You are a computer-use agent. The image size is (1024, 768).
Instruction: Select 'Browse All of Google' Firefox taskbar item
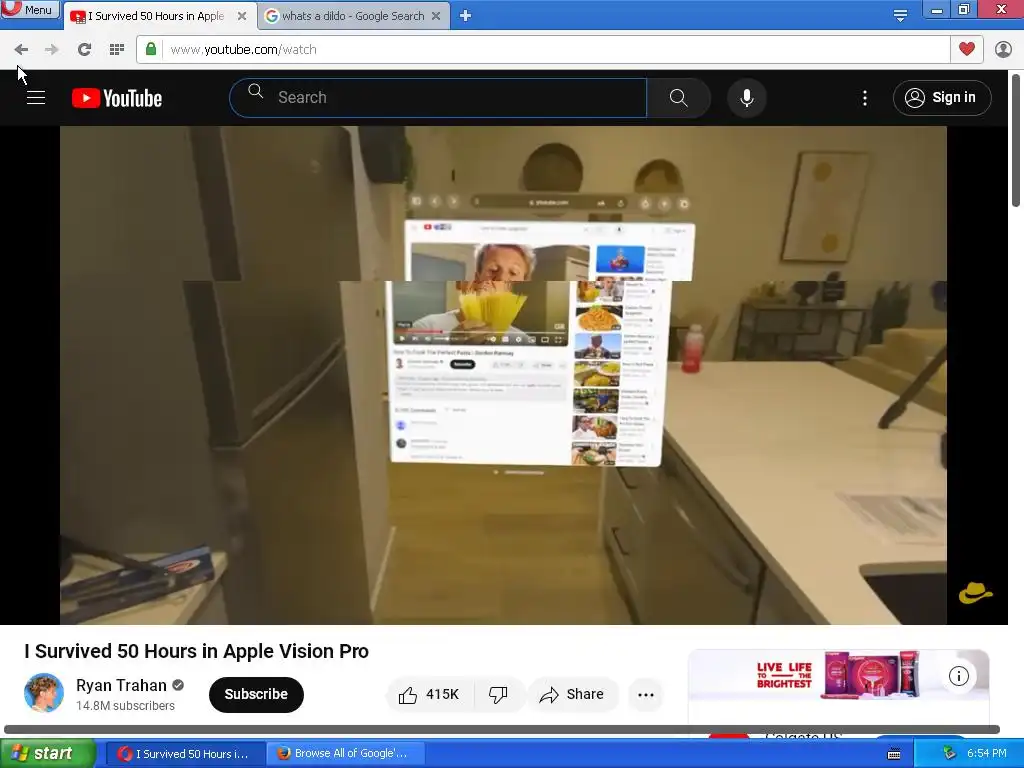point(345,754)
